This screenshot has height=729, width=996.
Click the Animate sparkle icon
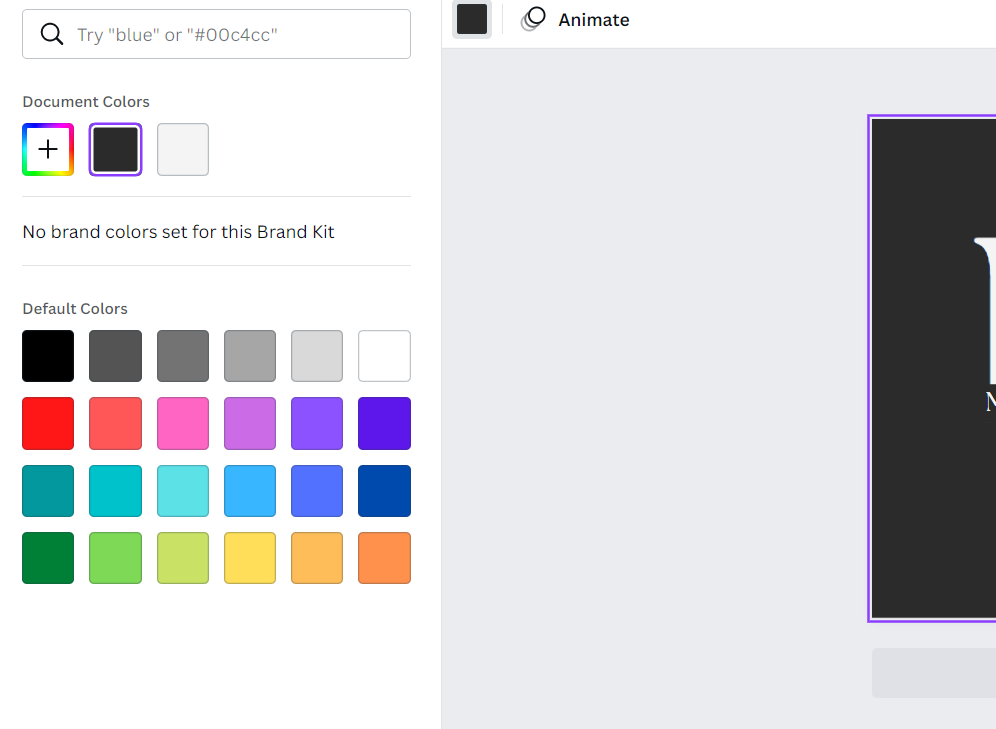533,18
